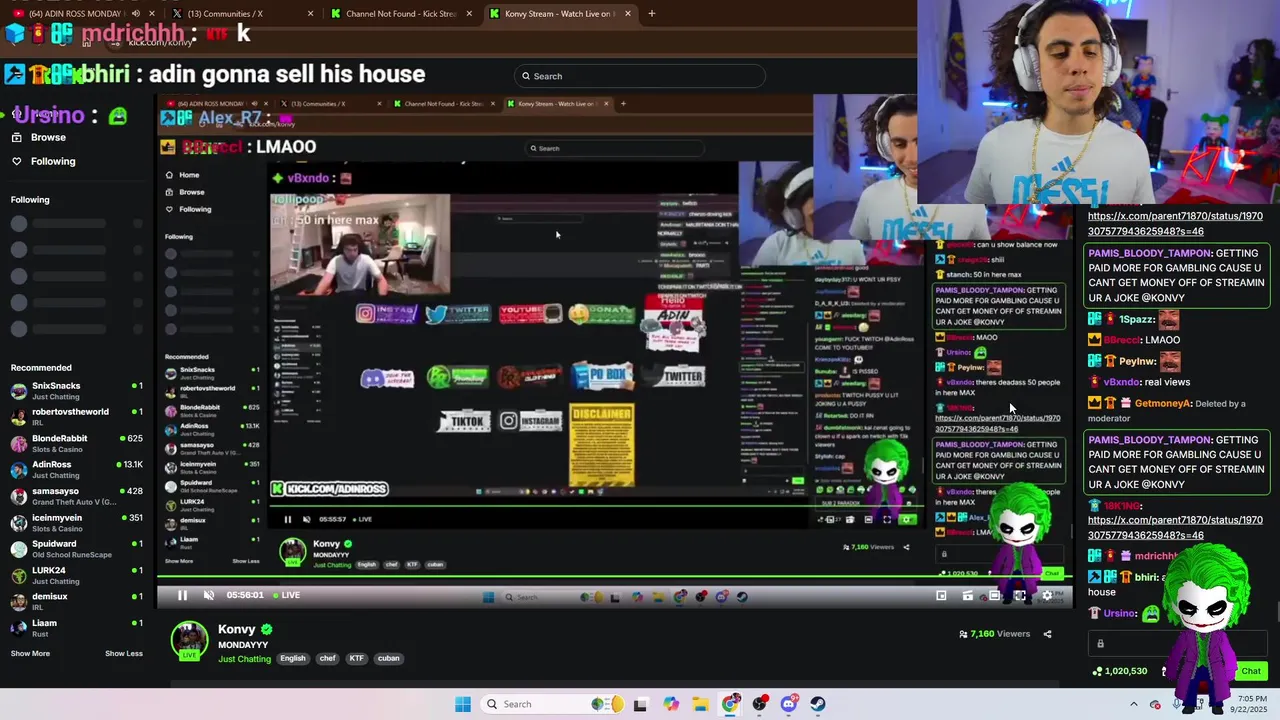
Task: Switch to Channel Not Found tab
Action: click(400, 14)
